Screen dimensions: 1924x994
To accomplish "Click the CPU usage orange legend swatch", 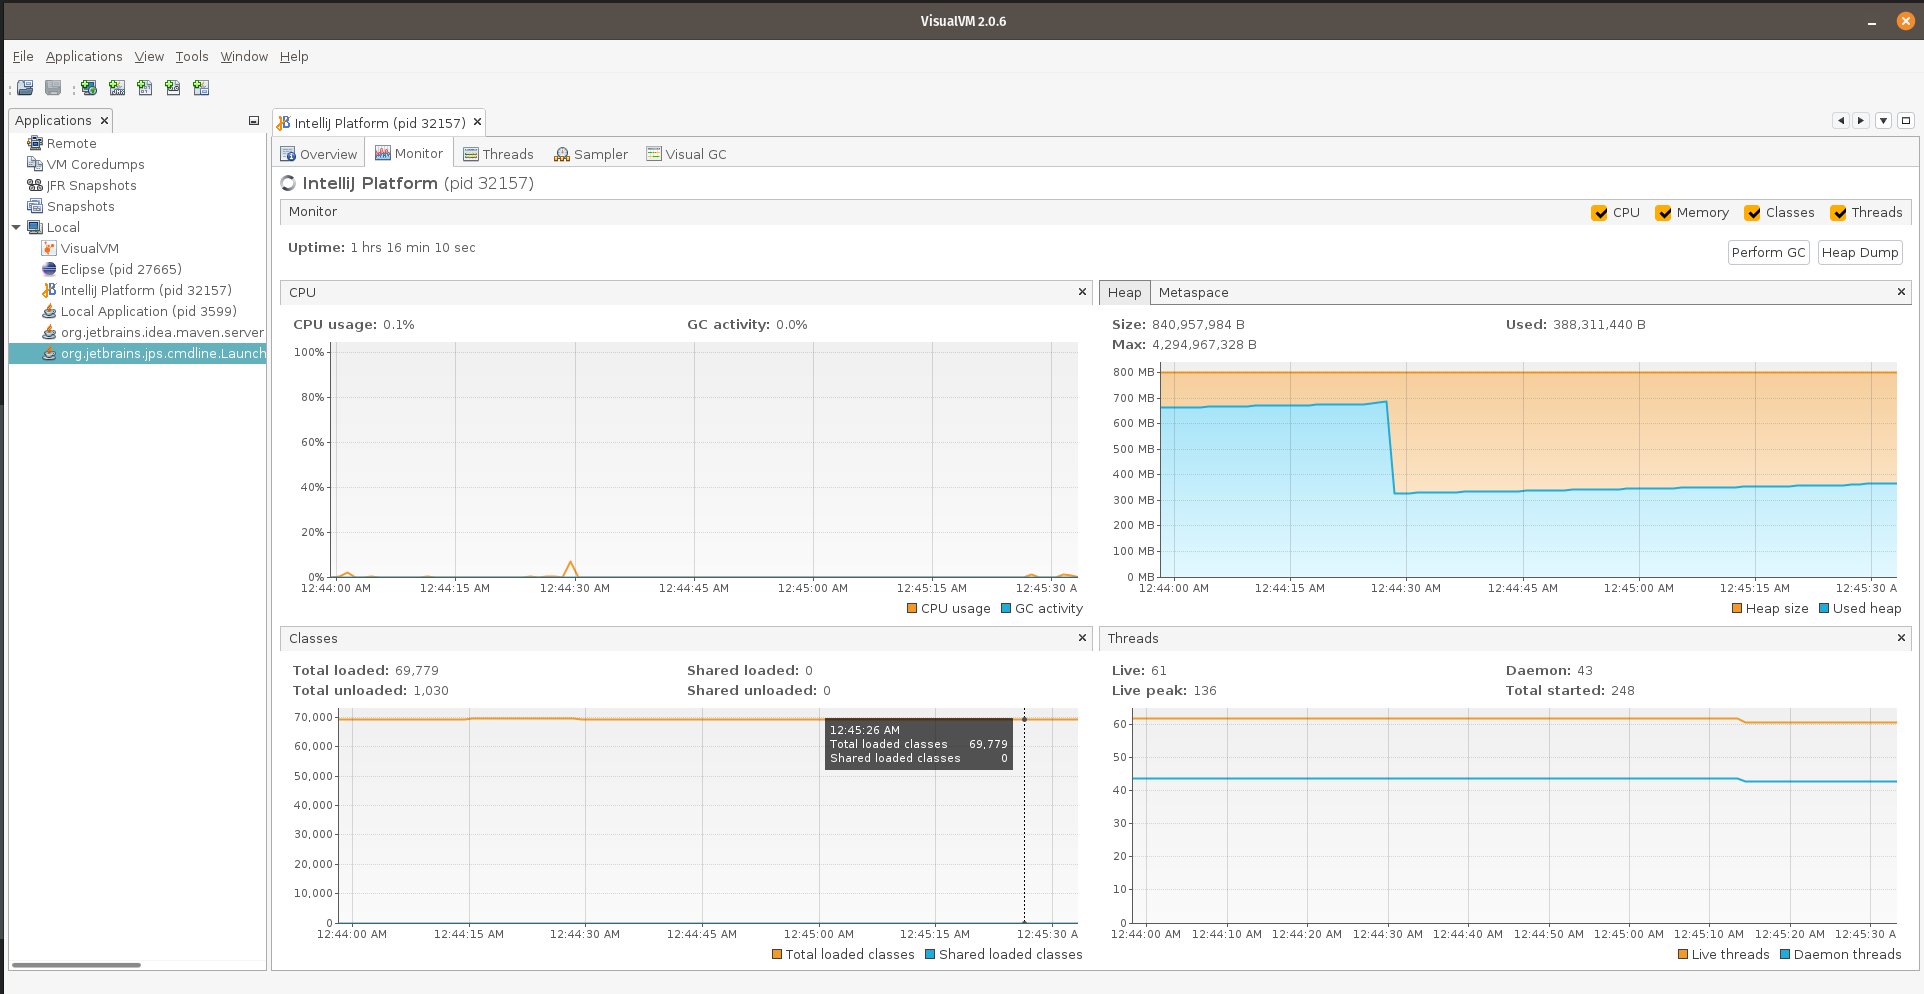I will pyautogui.click(x=912, y=608).
